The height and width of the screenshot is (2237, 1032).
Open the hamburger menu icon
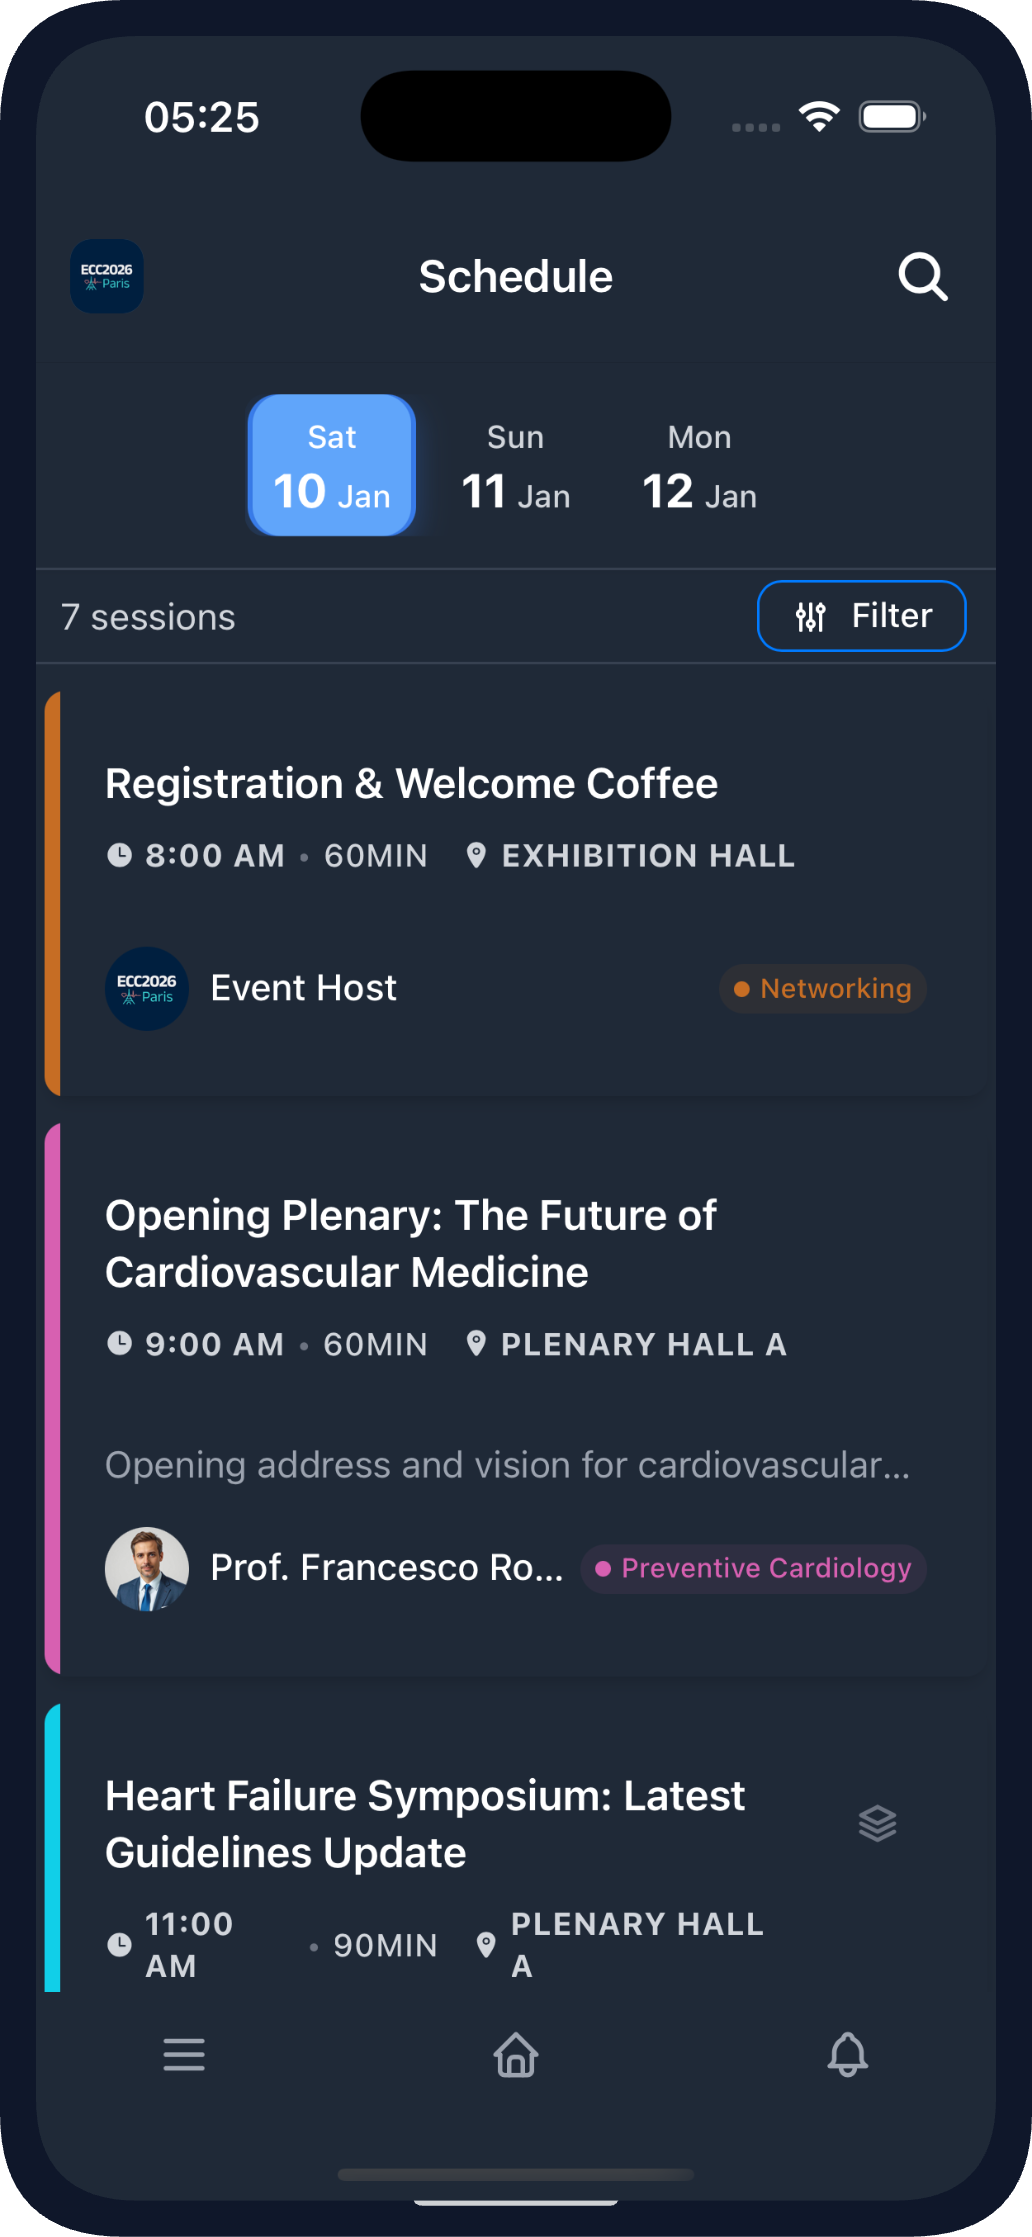click(x=184, y=2055)
